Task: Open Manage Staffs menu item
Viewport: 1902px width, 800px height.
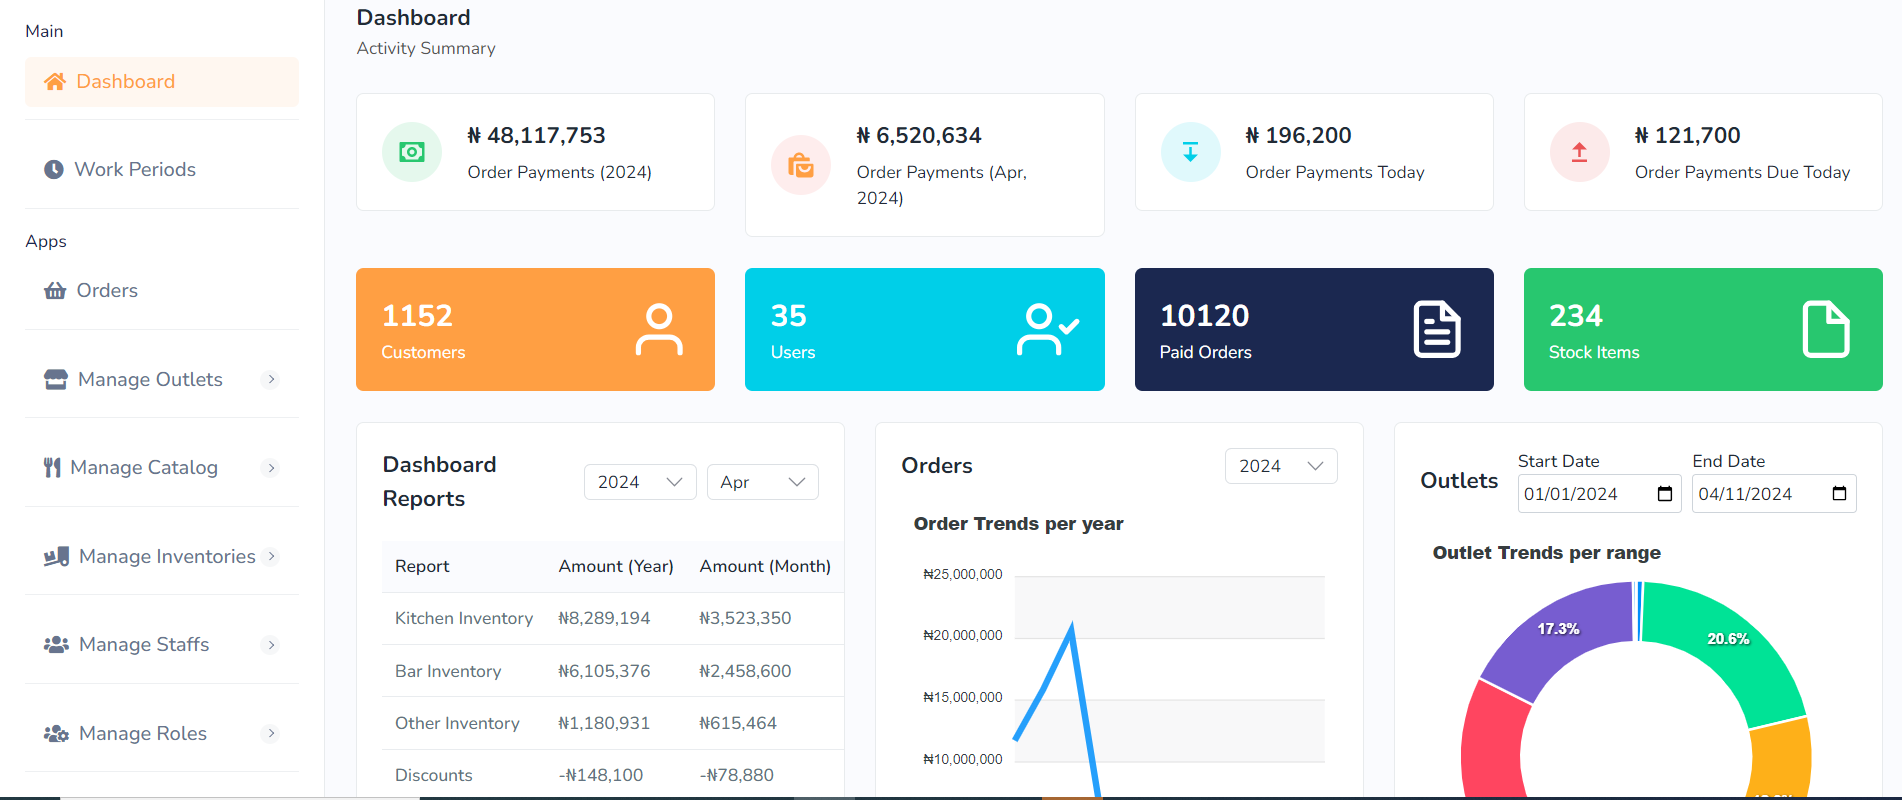Action: coord(162,645)
